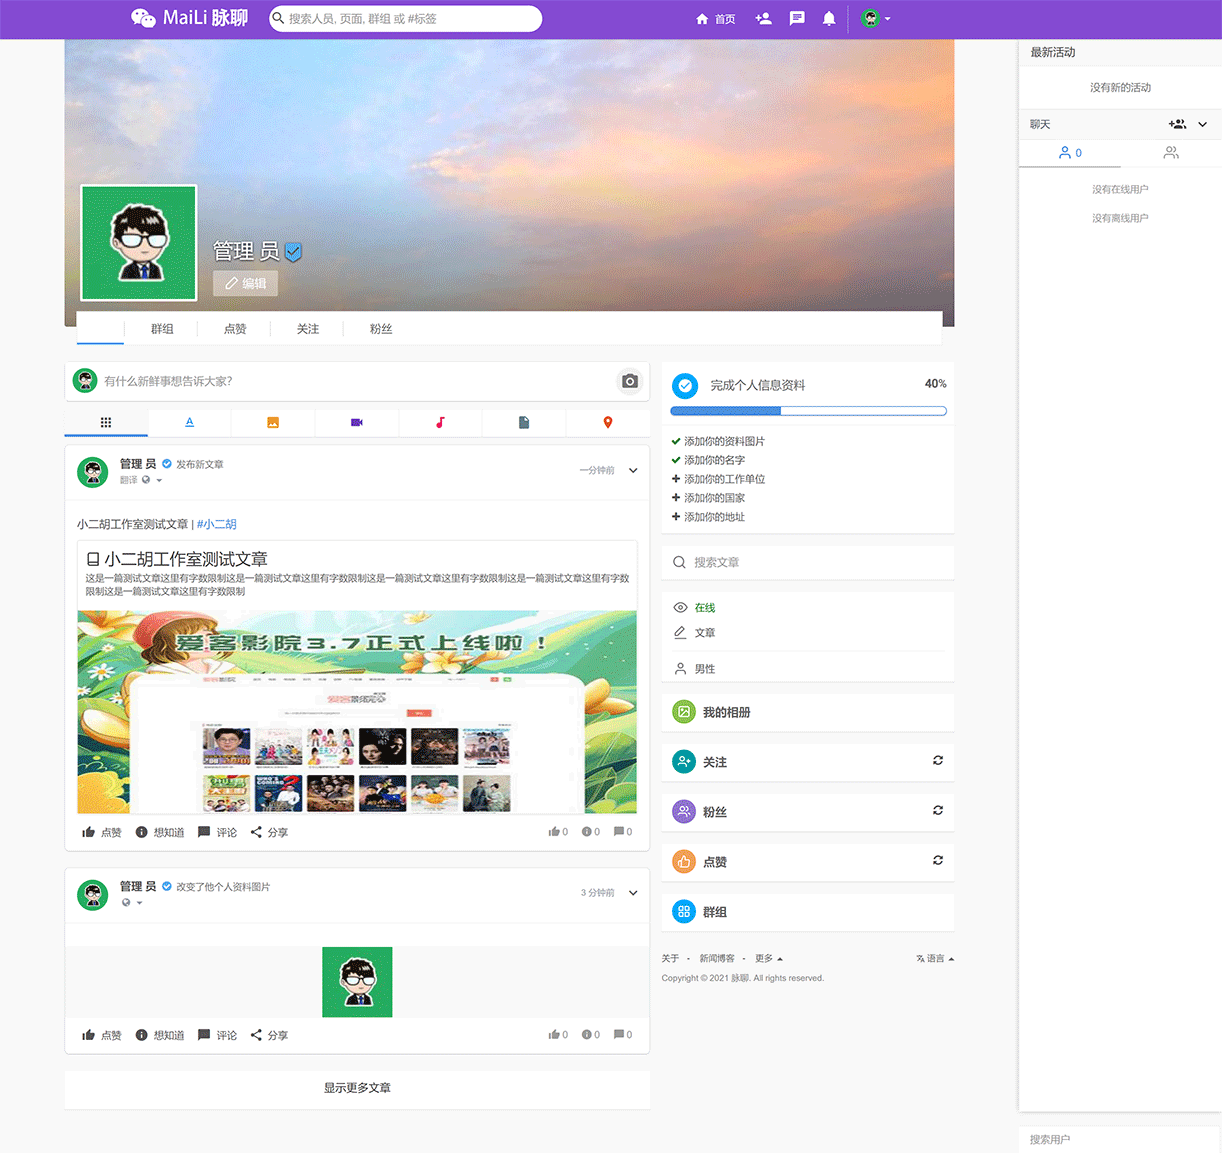
Task: Select the location post type icon
Action: point(608,422)
